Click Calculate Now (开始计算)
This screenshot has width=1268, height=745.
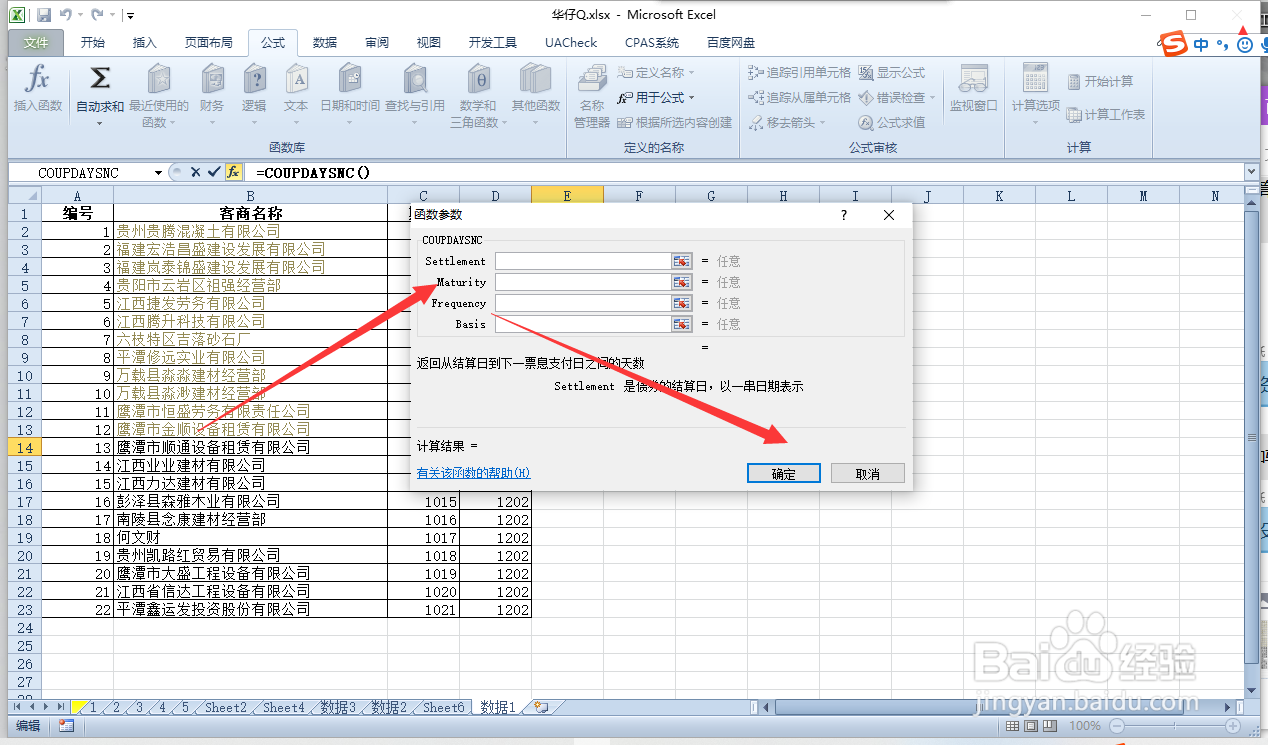point(1100,81)
